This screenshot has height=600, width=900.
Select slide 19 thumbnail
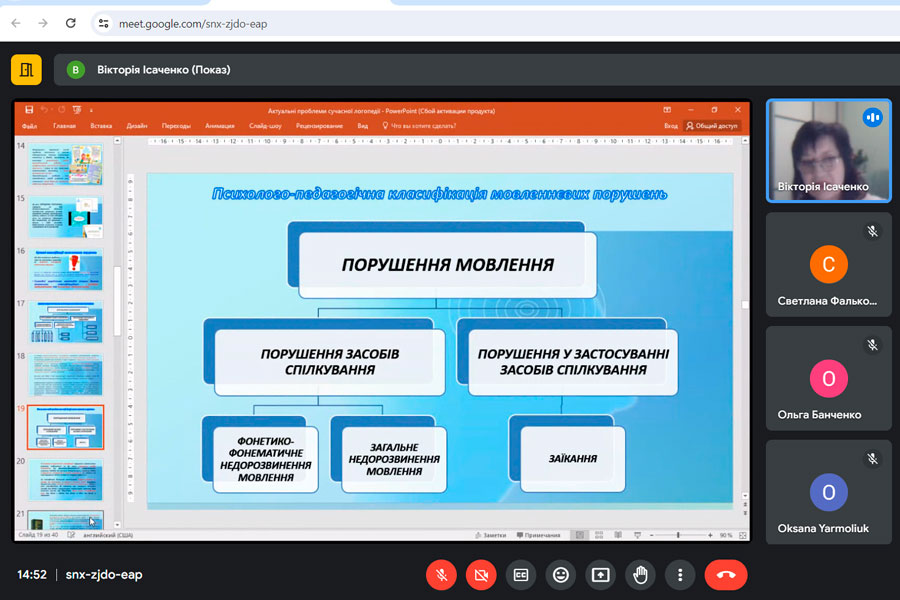click(x=66, y=427)
